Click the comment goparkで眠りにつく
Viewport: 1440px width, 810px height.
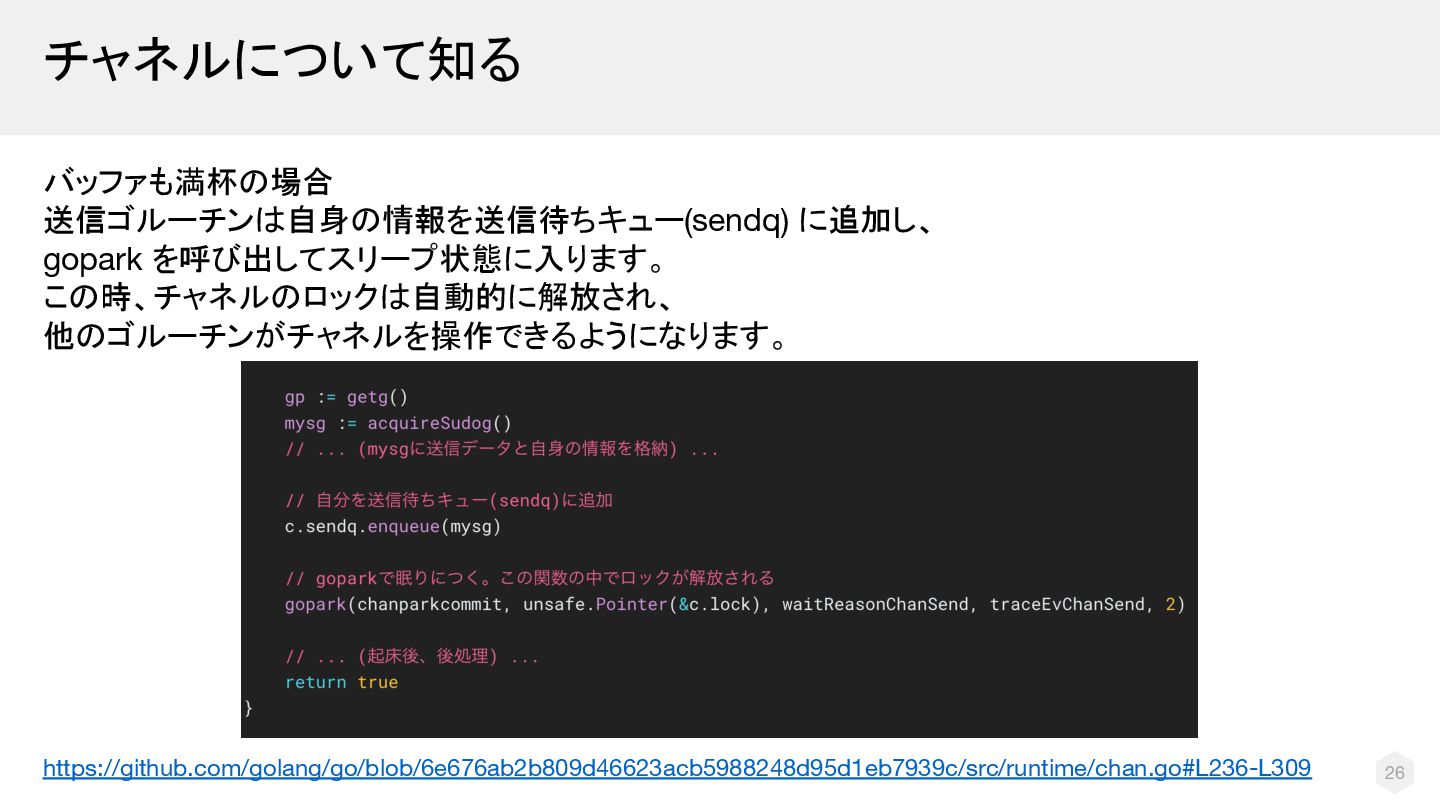[530, 578]
